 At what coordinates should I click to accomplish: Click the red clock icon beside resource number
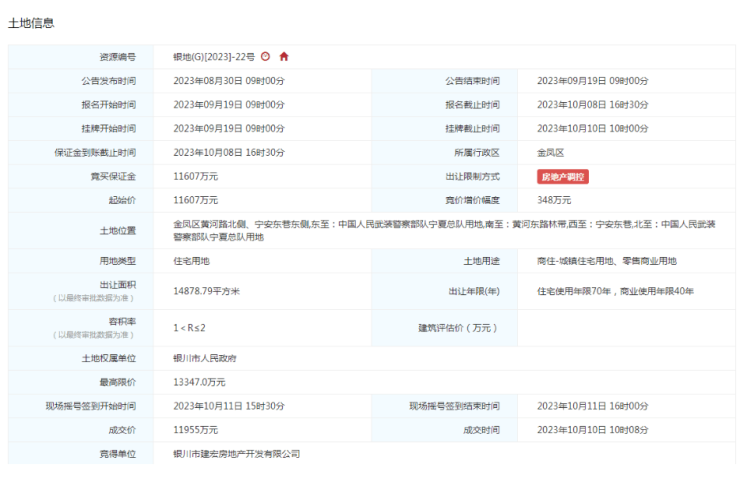coord(265,56)
